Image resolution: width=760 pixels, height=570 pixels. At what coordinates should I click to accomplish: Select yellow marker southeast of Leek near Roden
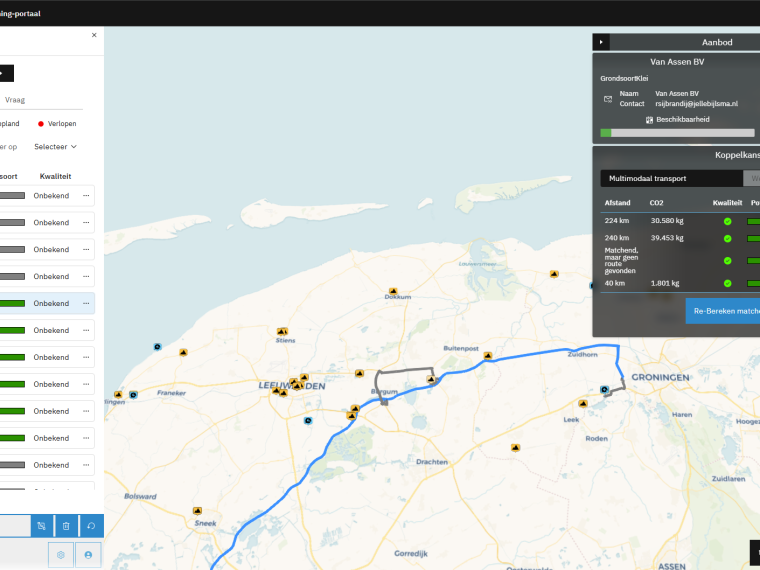pos(515,447)
